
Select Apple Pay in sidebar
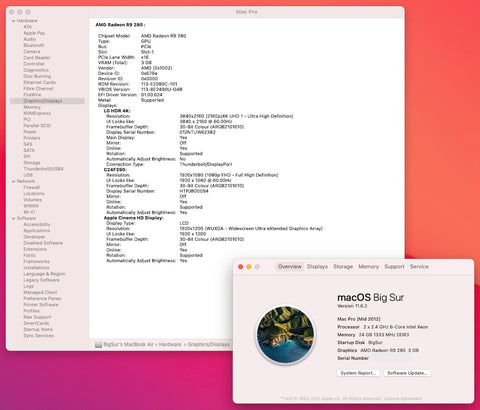tap(34, 33)
